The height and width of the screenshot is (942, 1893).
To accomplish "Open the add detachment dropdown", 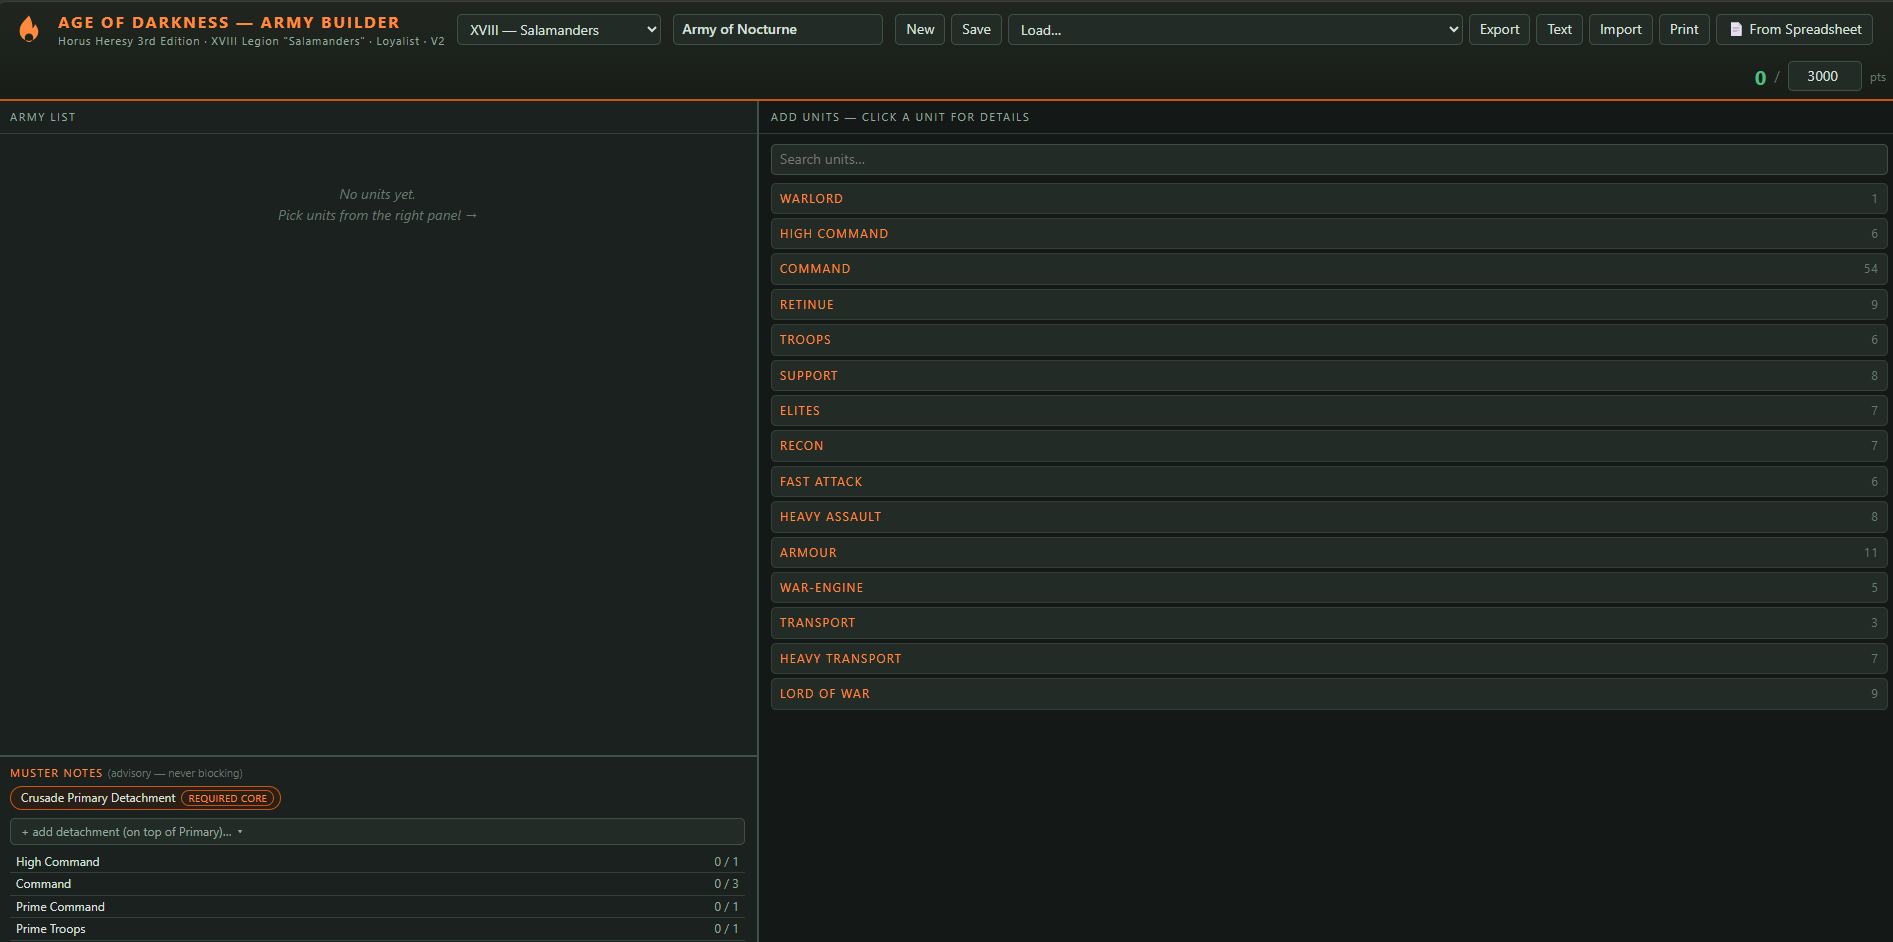I will [377, 832].
